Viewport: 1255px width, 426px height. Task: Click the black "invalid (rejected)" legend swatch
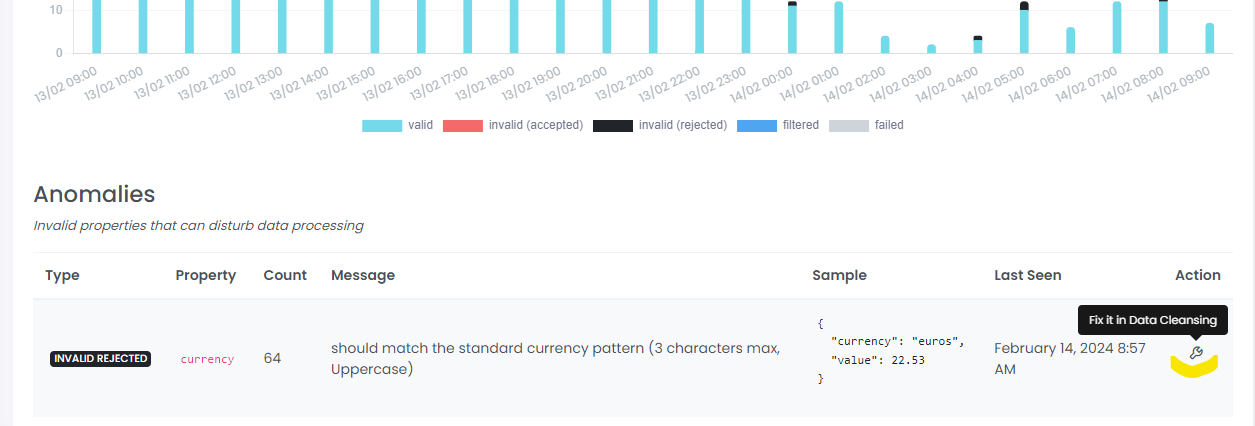(612, 126)
